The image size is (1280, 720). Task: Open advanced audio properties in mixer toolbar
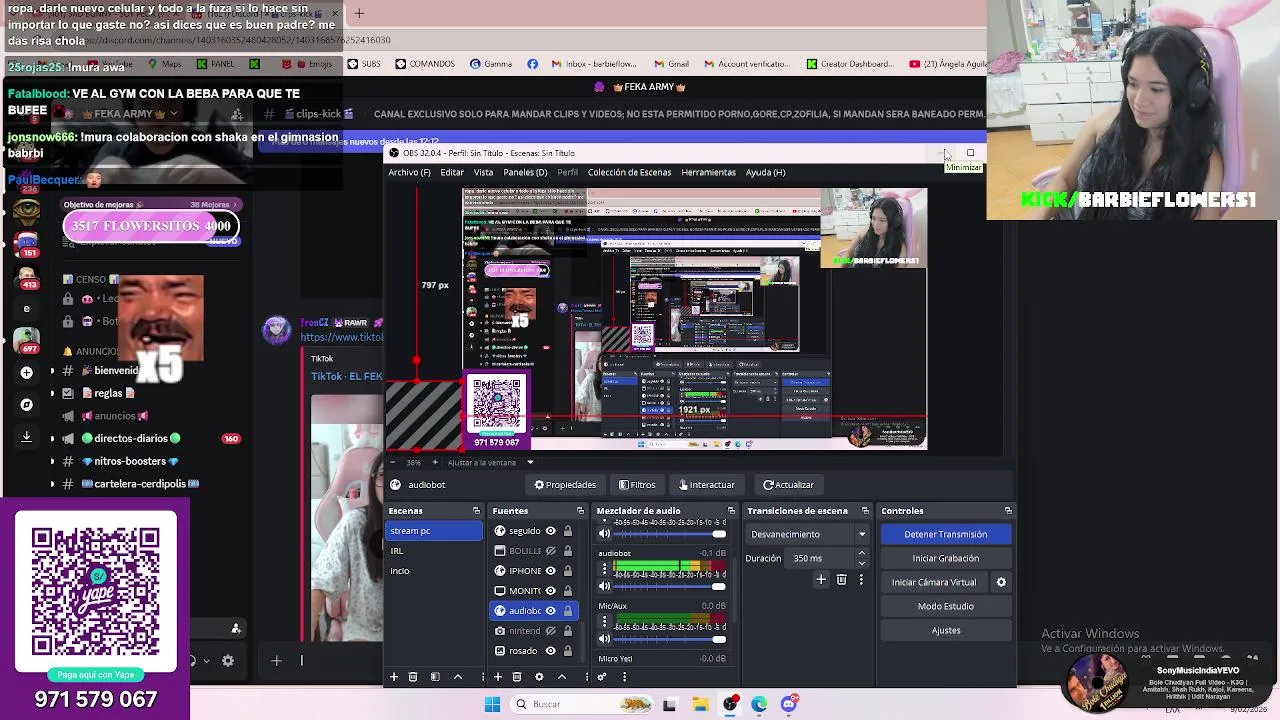[602, 677]
